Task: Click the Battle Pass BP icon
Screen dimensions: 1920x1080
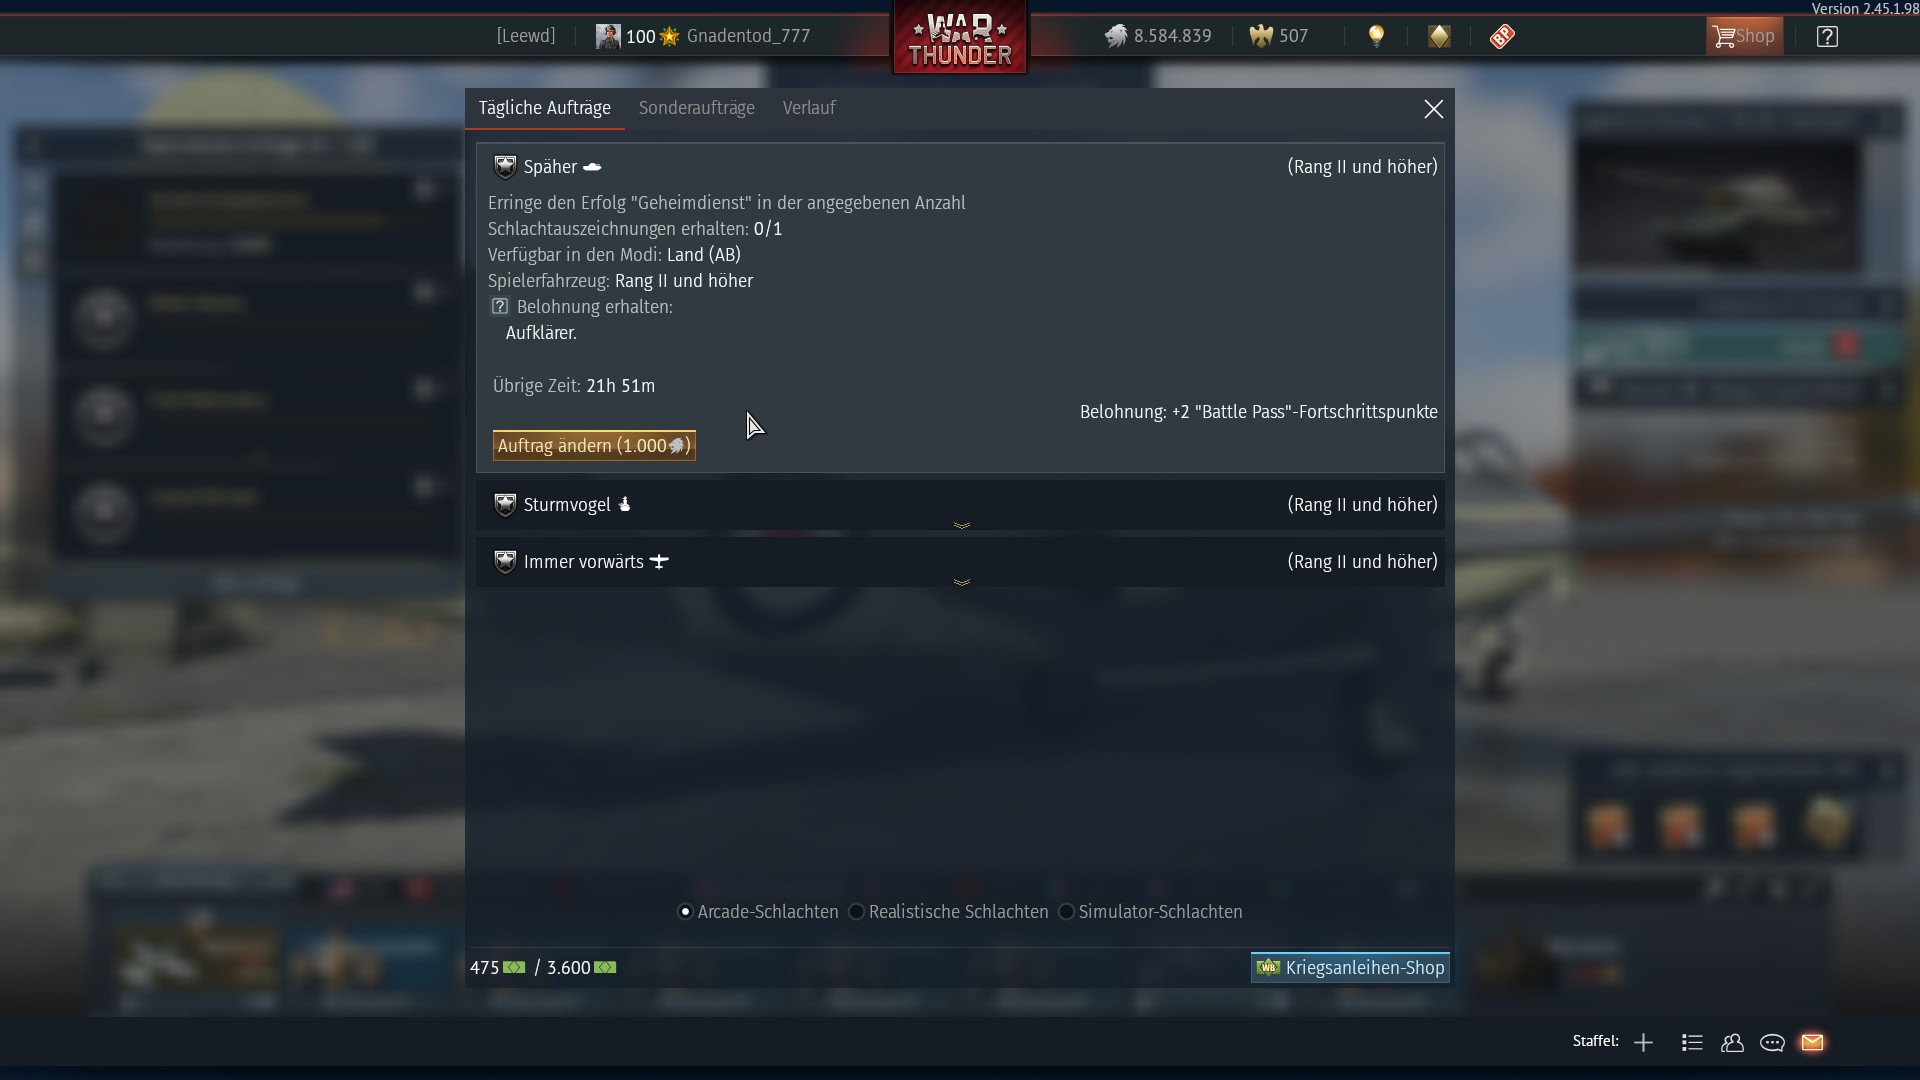Action: (x=1502, y=37)
